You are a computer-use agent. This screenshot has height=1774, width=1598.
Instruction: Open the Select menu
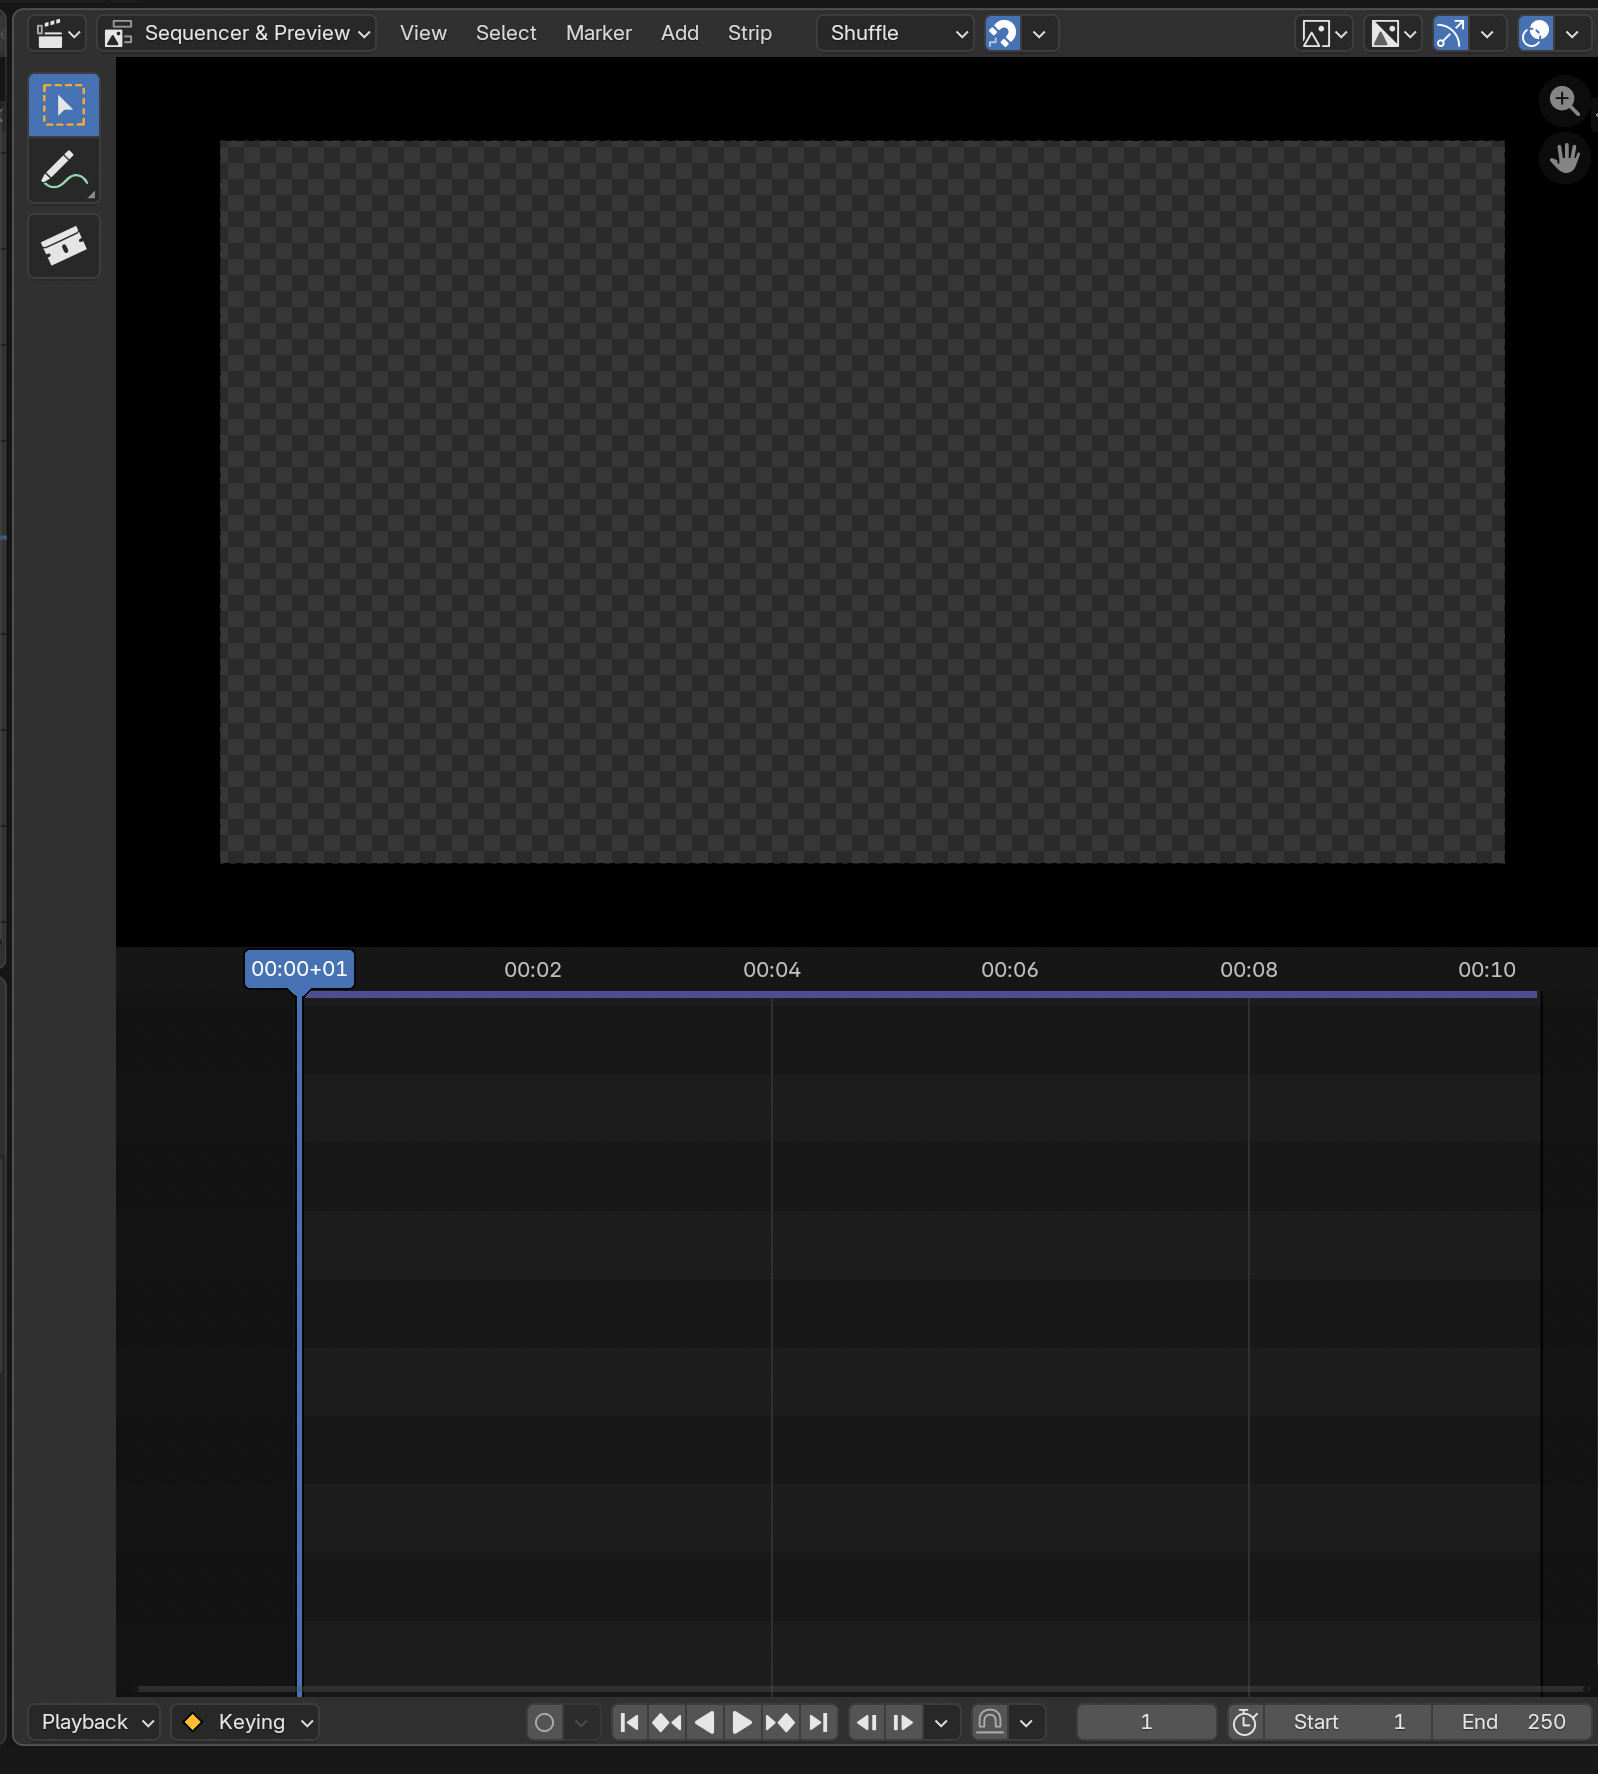[x=506, y=33]
